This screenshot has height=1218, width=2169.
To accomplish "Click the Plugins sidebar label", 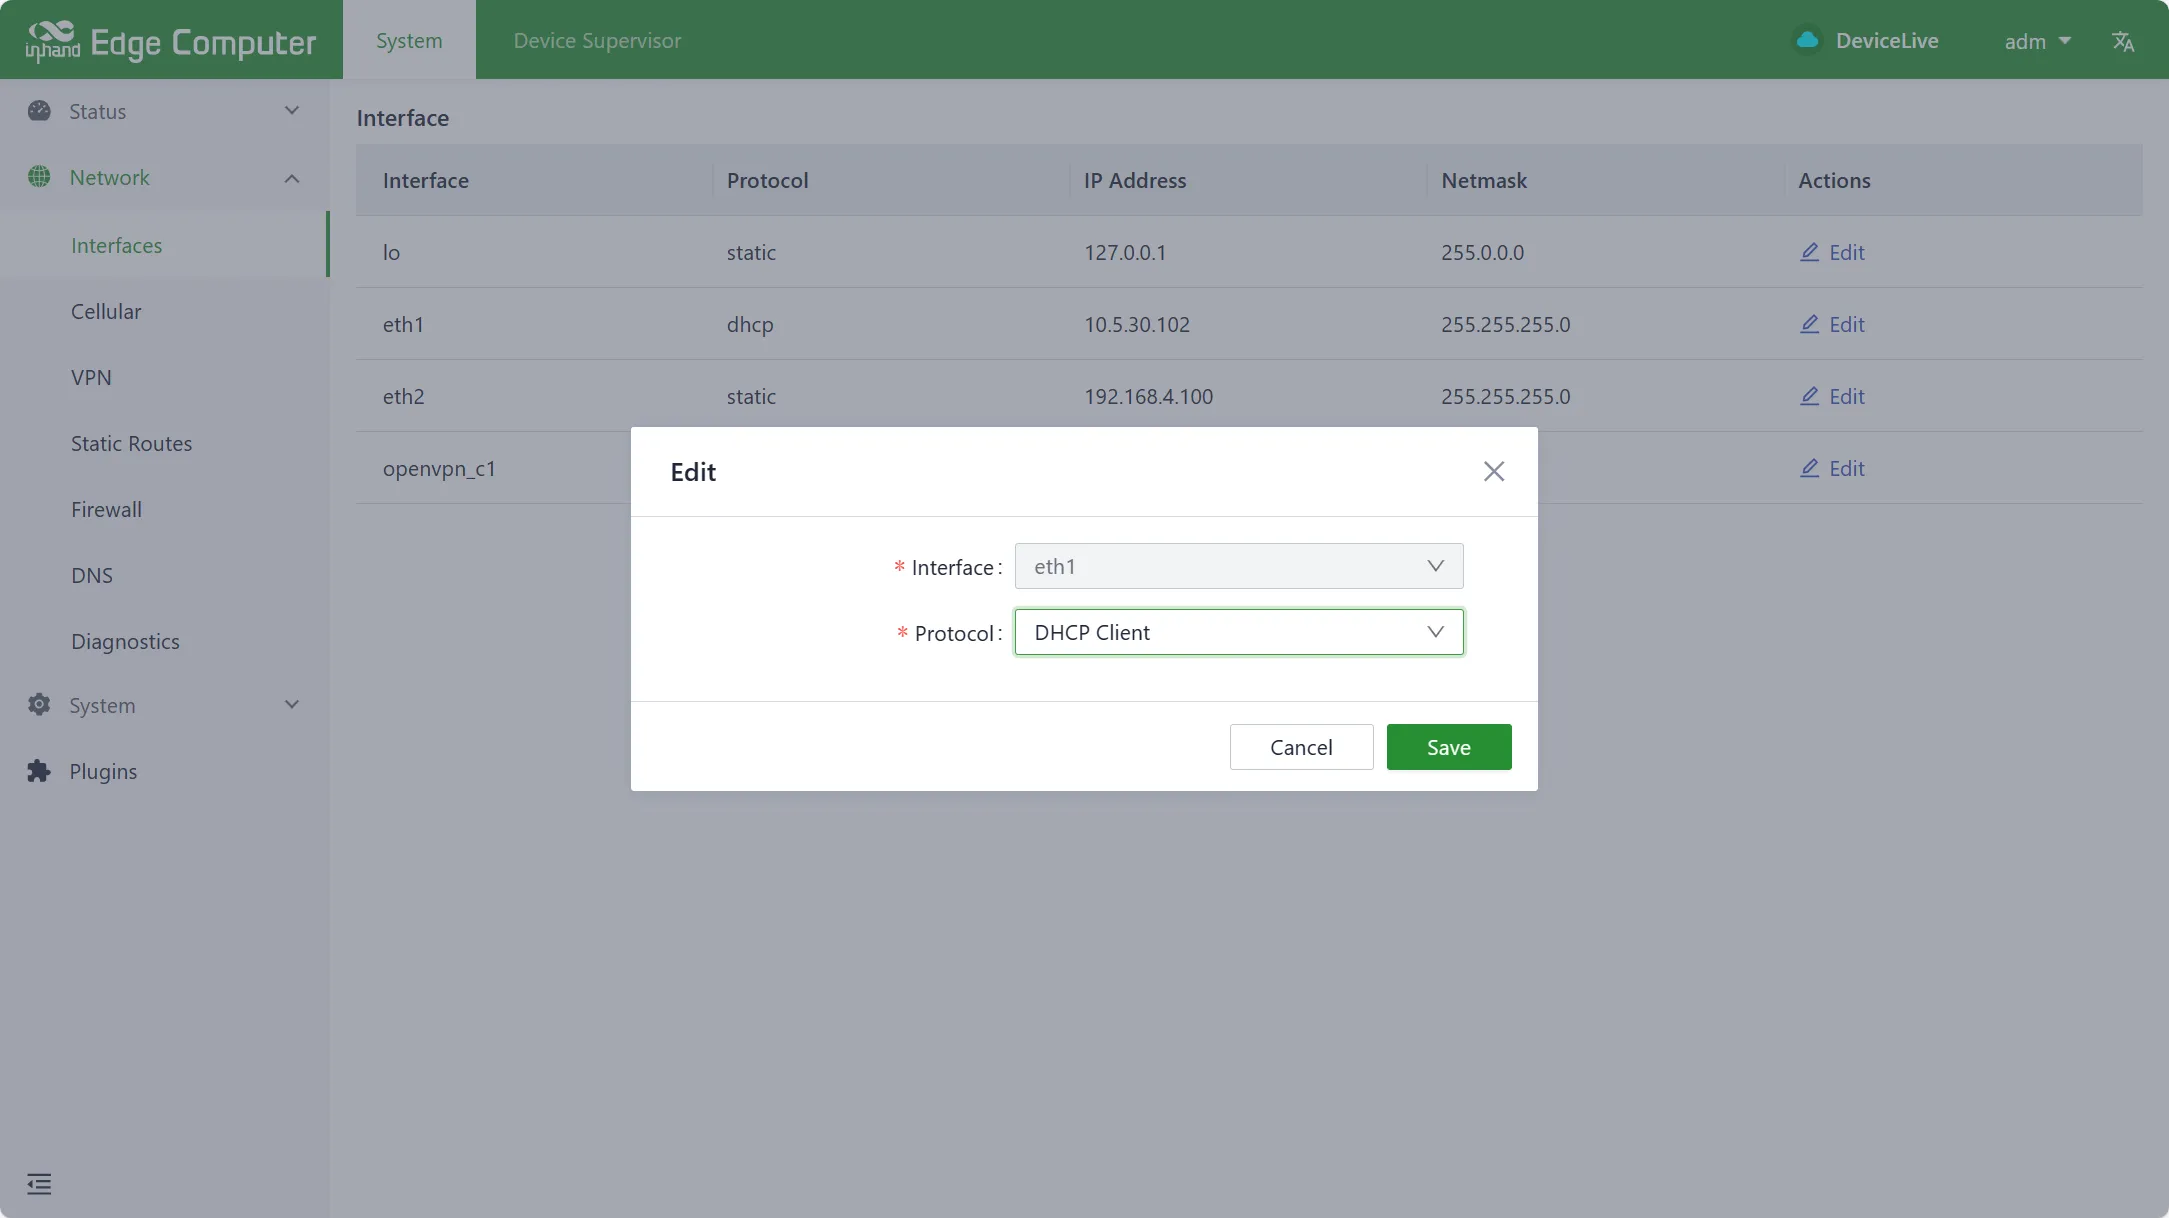I will tap(103, 771).
